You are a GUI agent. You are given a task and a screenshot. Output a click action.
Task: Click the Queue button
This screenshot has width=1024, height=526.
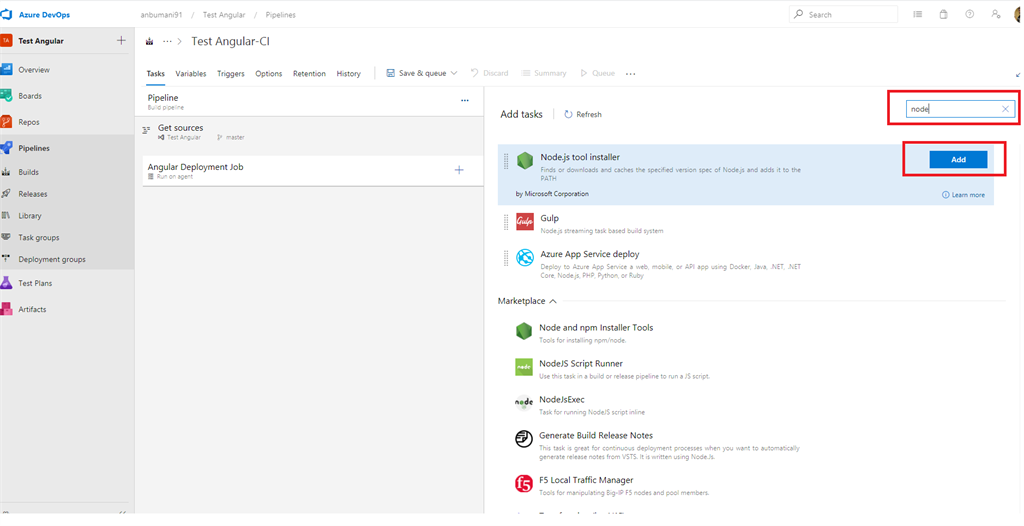tap(597, 73)
